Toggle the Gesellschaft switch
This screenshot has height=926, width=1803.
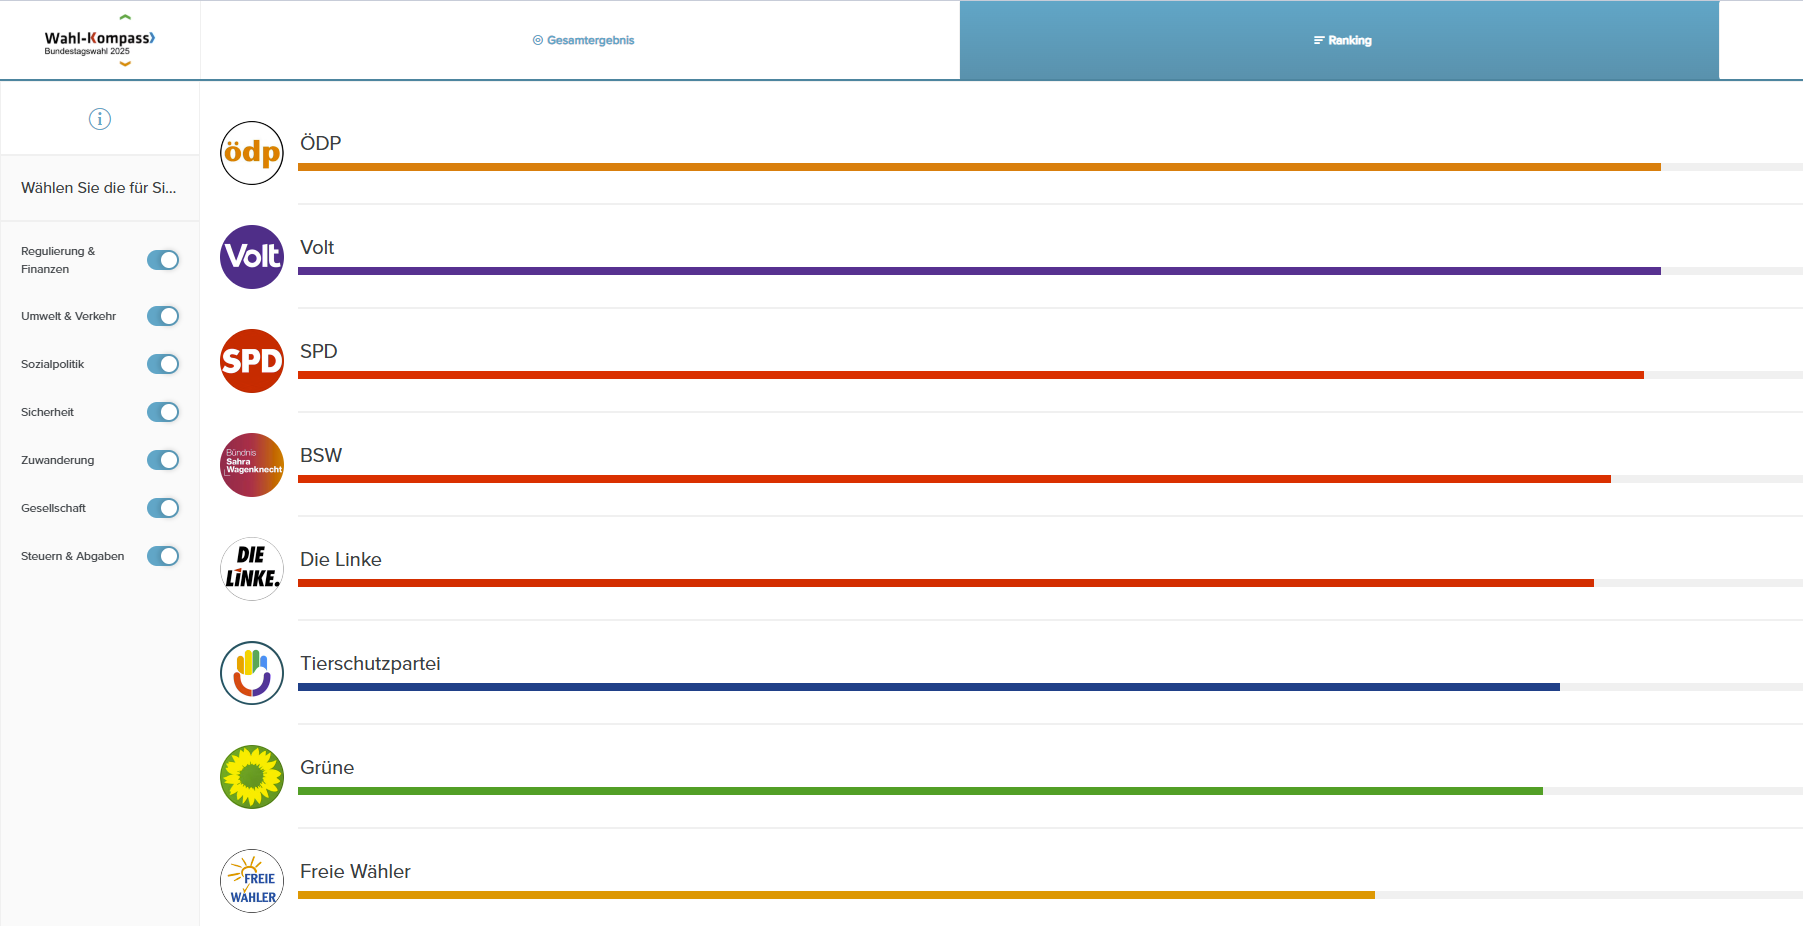pos(163,508)
